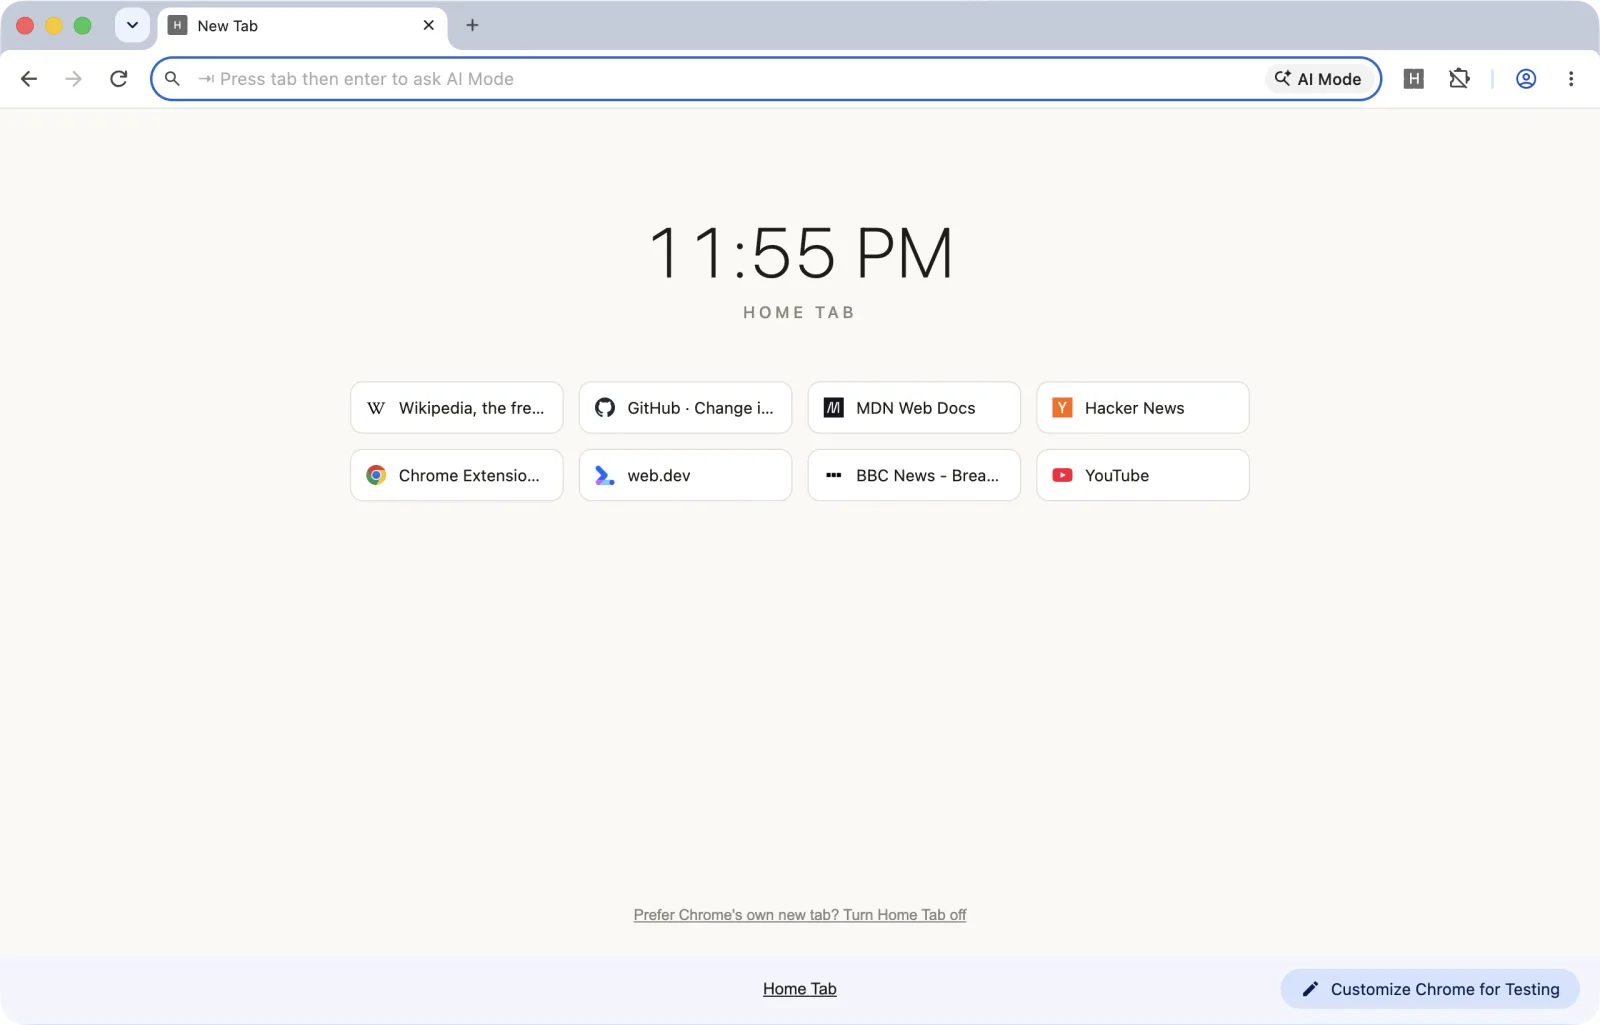
Task: Click the Home Tab footer link
Action: [x=800, y=989]
